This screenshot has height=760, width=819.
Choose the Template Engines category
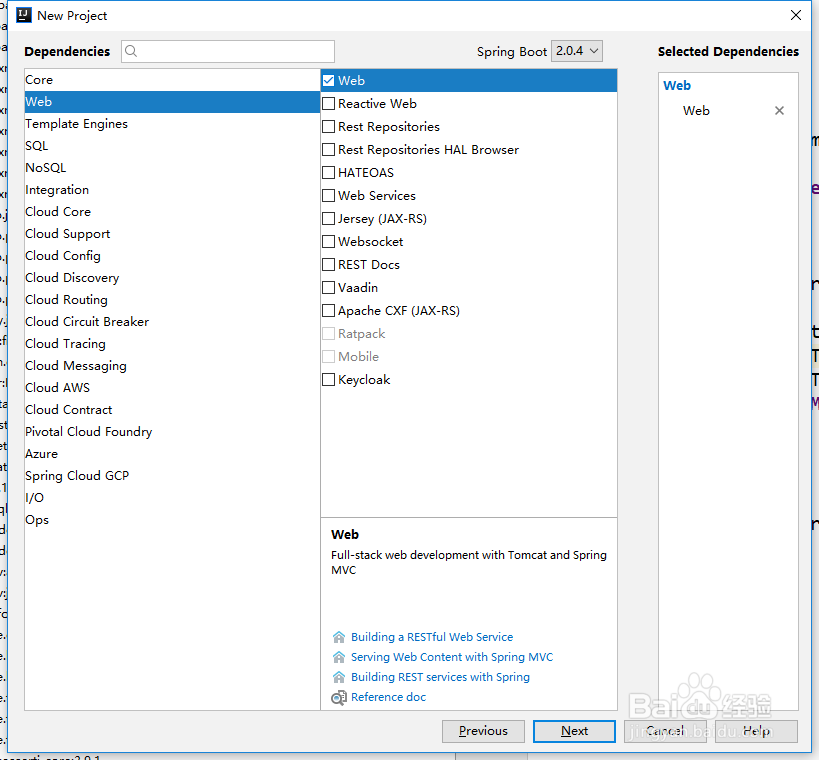pos(76,124)
